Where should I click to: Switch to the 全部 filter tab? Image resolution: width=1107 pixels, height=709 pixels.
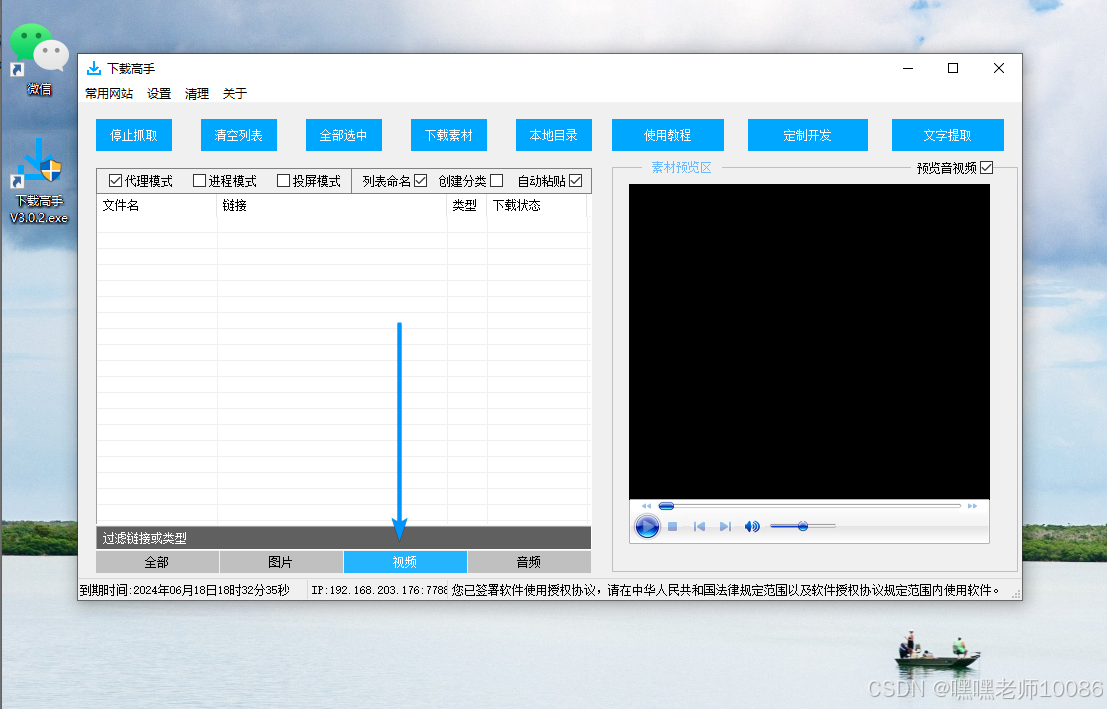tap(158, 562)
